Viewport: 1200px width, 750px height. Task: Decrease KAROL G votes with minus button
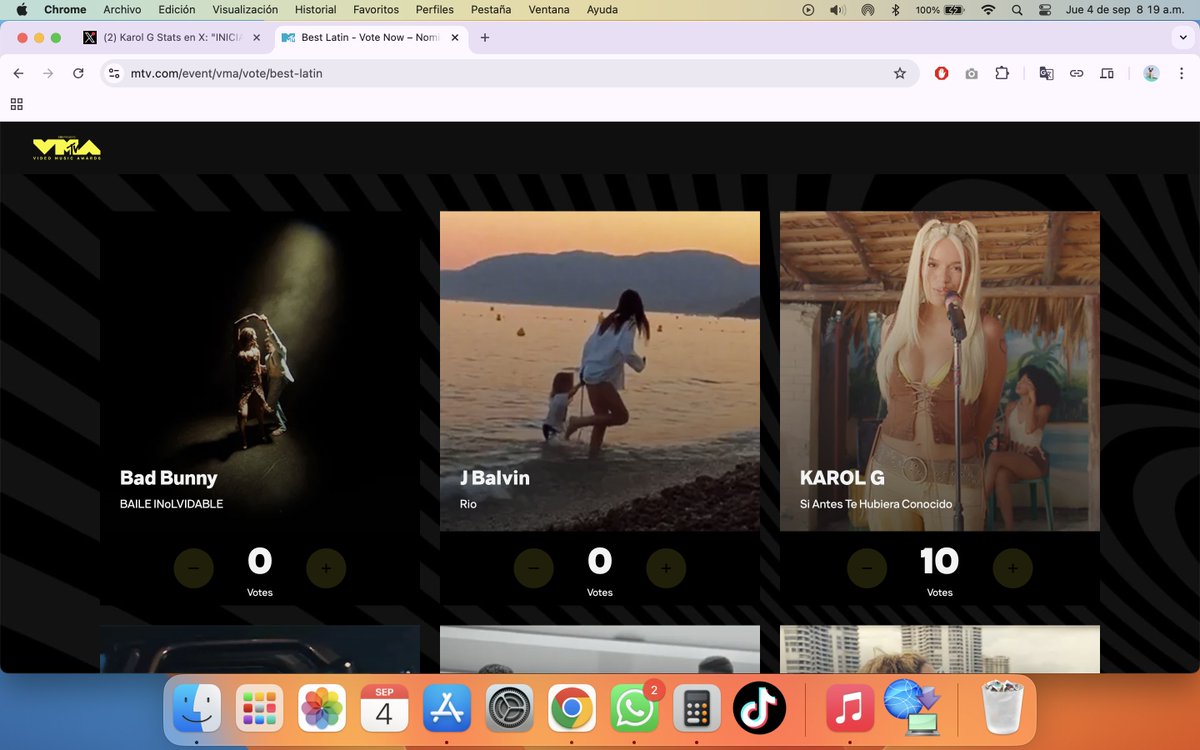(x=867, y=568)
